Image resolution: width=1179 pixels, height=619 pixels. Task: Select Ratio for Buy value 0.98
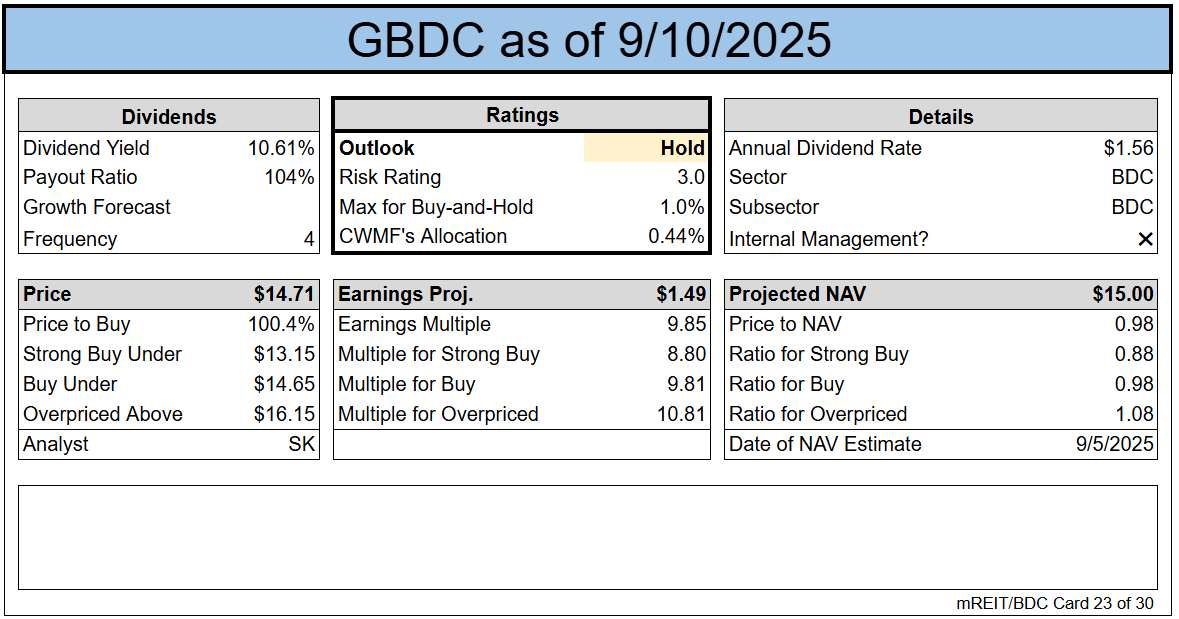pos(1134,384)
